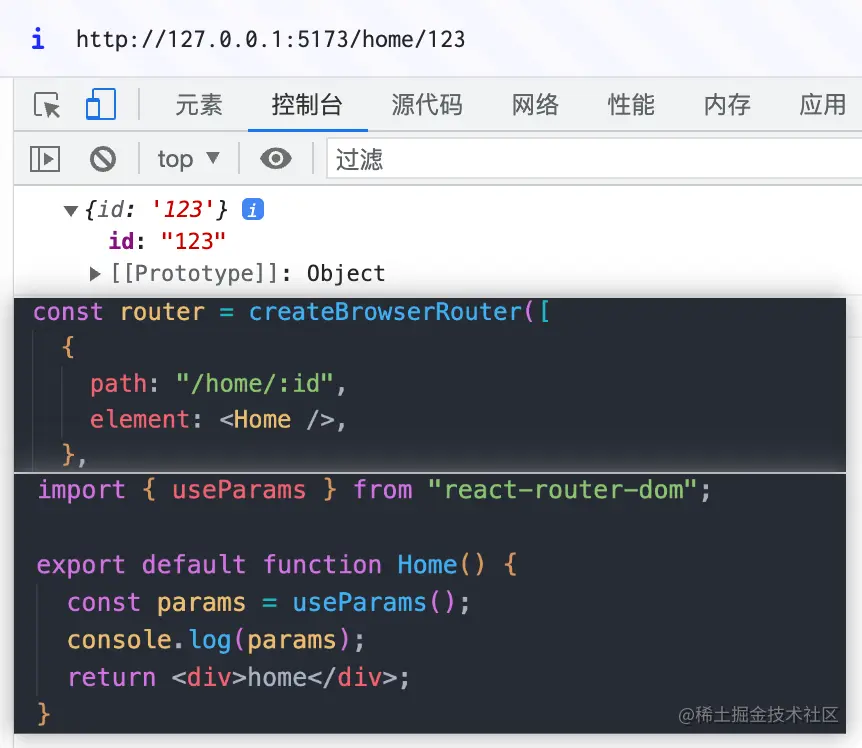The image size is (862, 748).
Task: Create a live expression with eye icon
Action: pyautogui.click(x=276, y=159)
